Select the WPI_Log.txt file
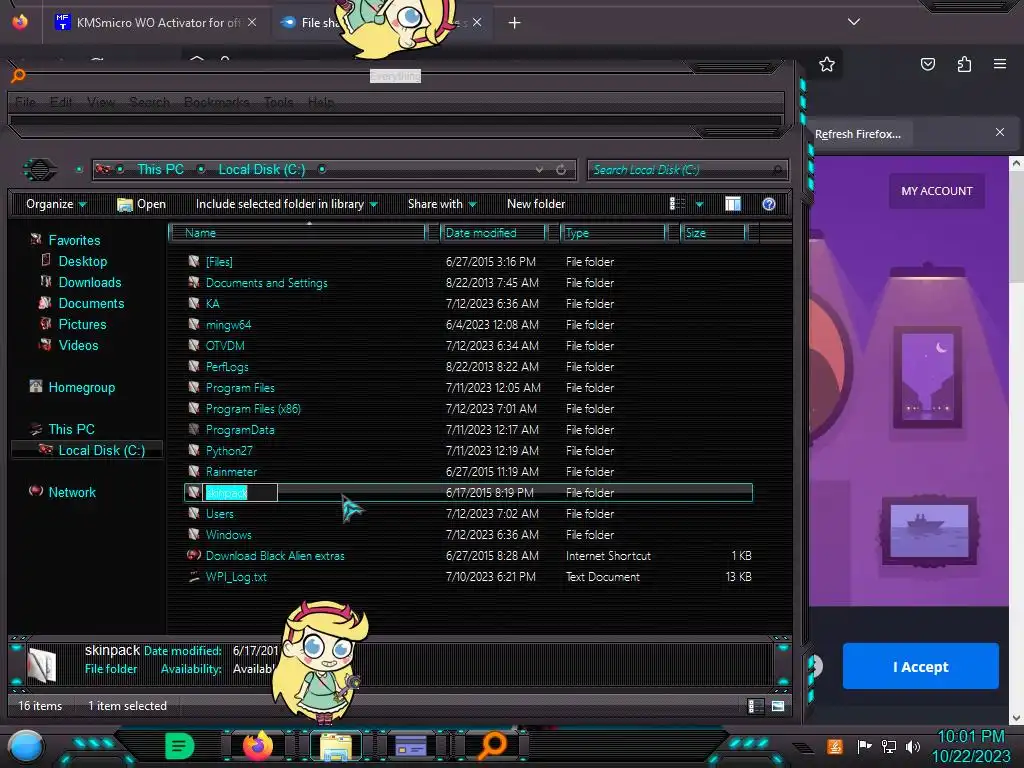Viewport: 1024px width, 768px height. tap(236, 577)
